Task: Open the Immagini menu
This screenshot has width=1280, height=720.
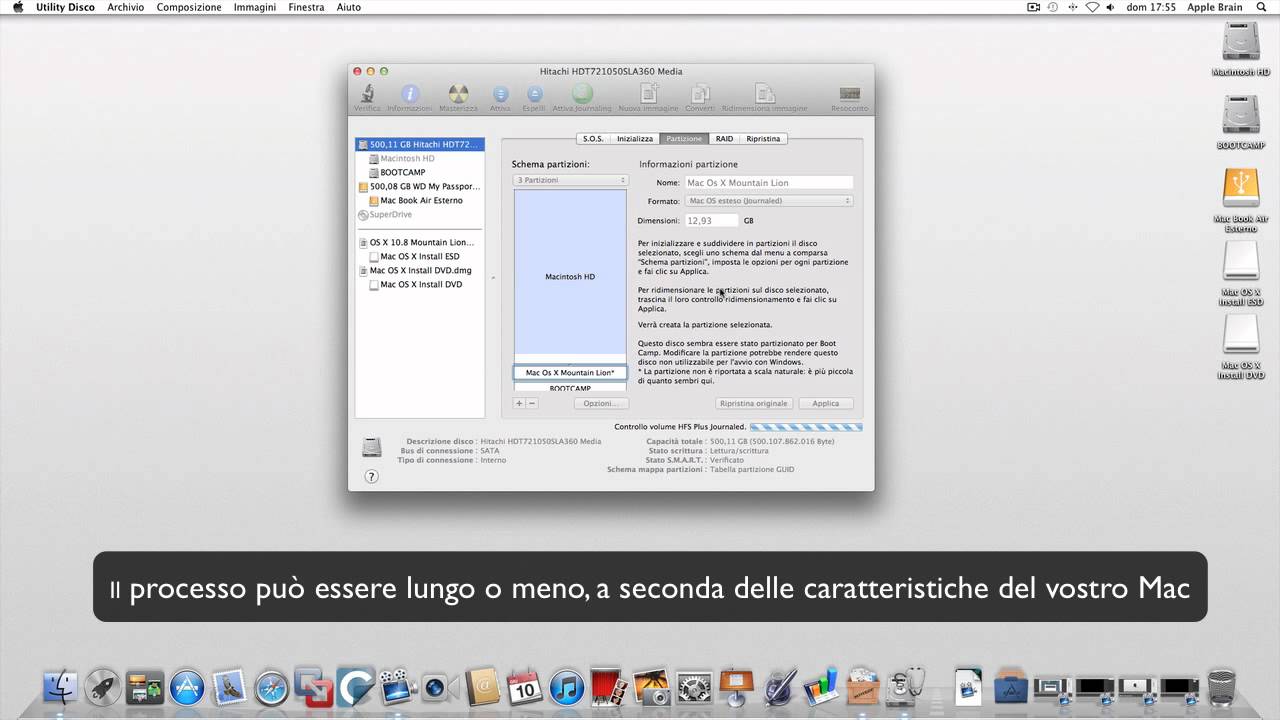Action: pos(255,7)
